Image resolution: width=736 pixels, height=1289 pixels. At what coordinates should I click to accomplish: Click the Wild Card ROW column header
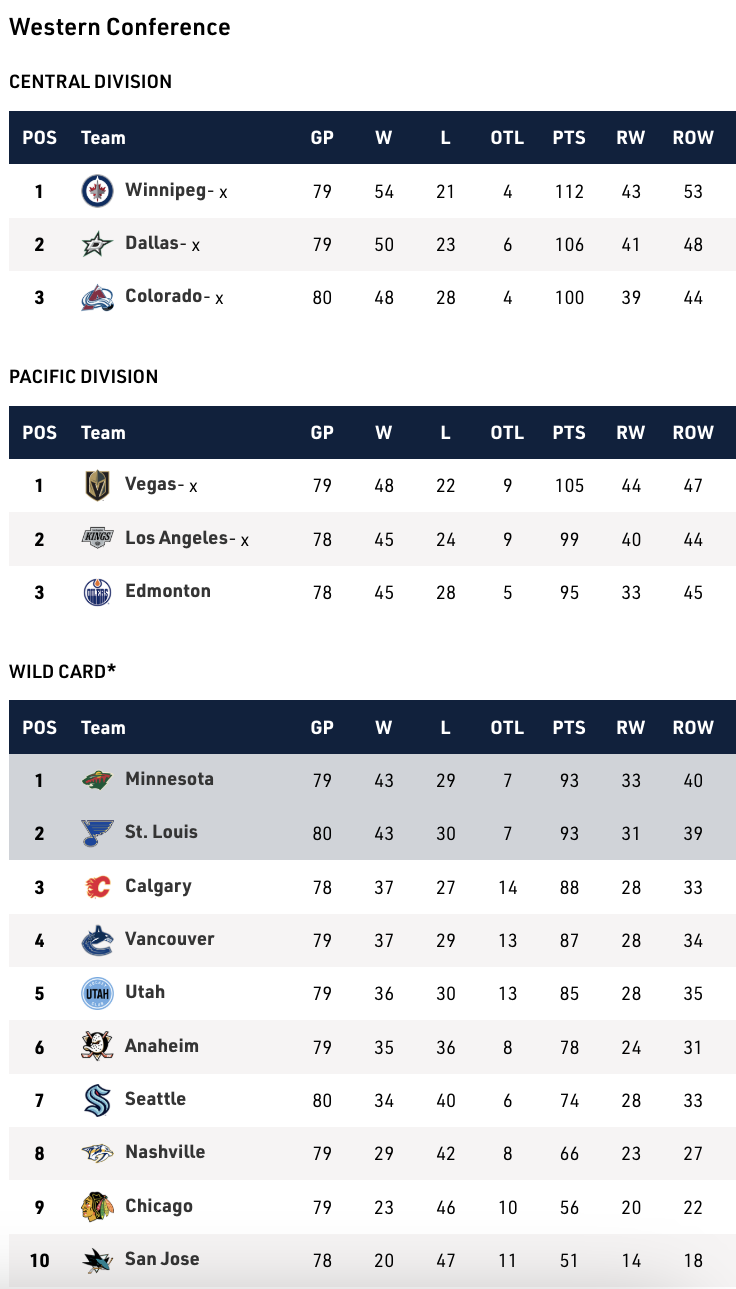tap(693, 727)
